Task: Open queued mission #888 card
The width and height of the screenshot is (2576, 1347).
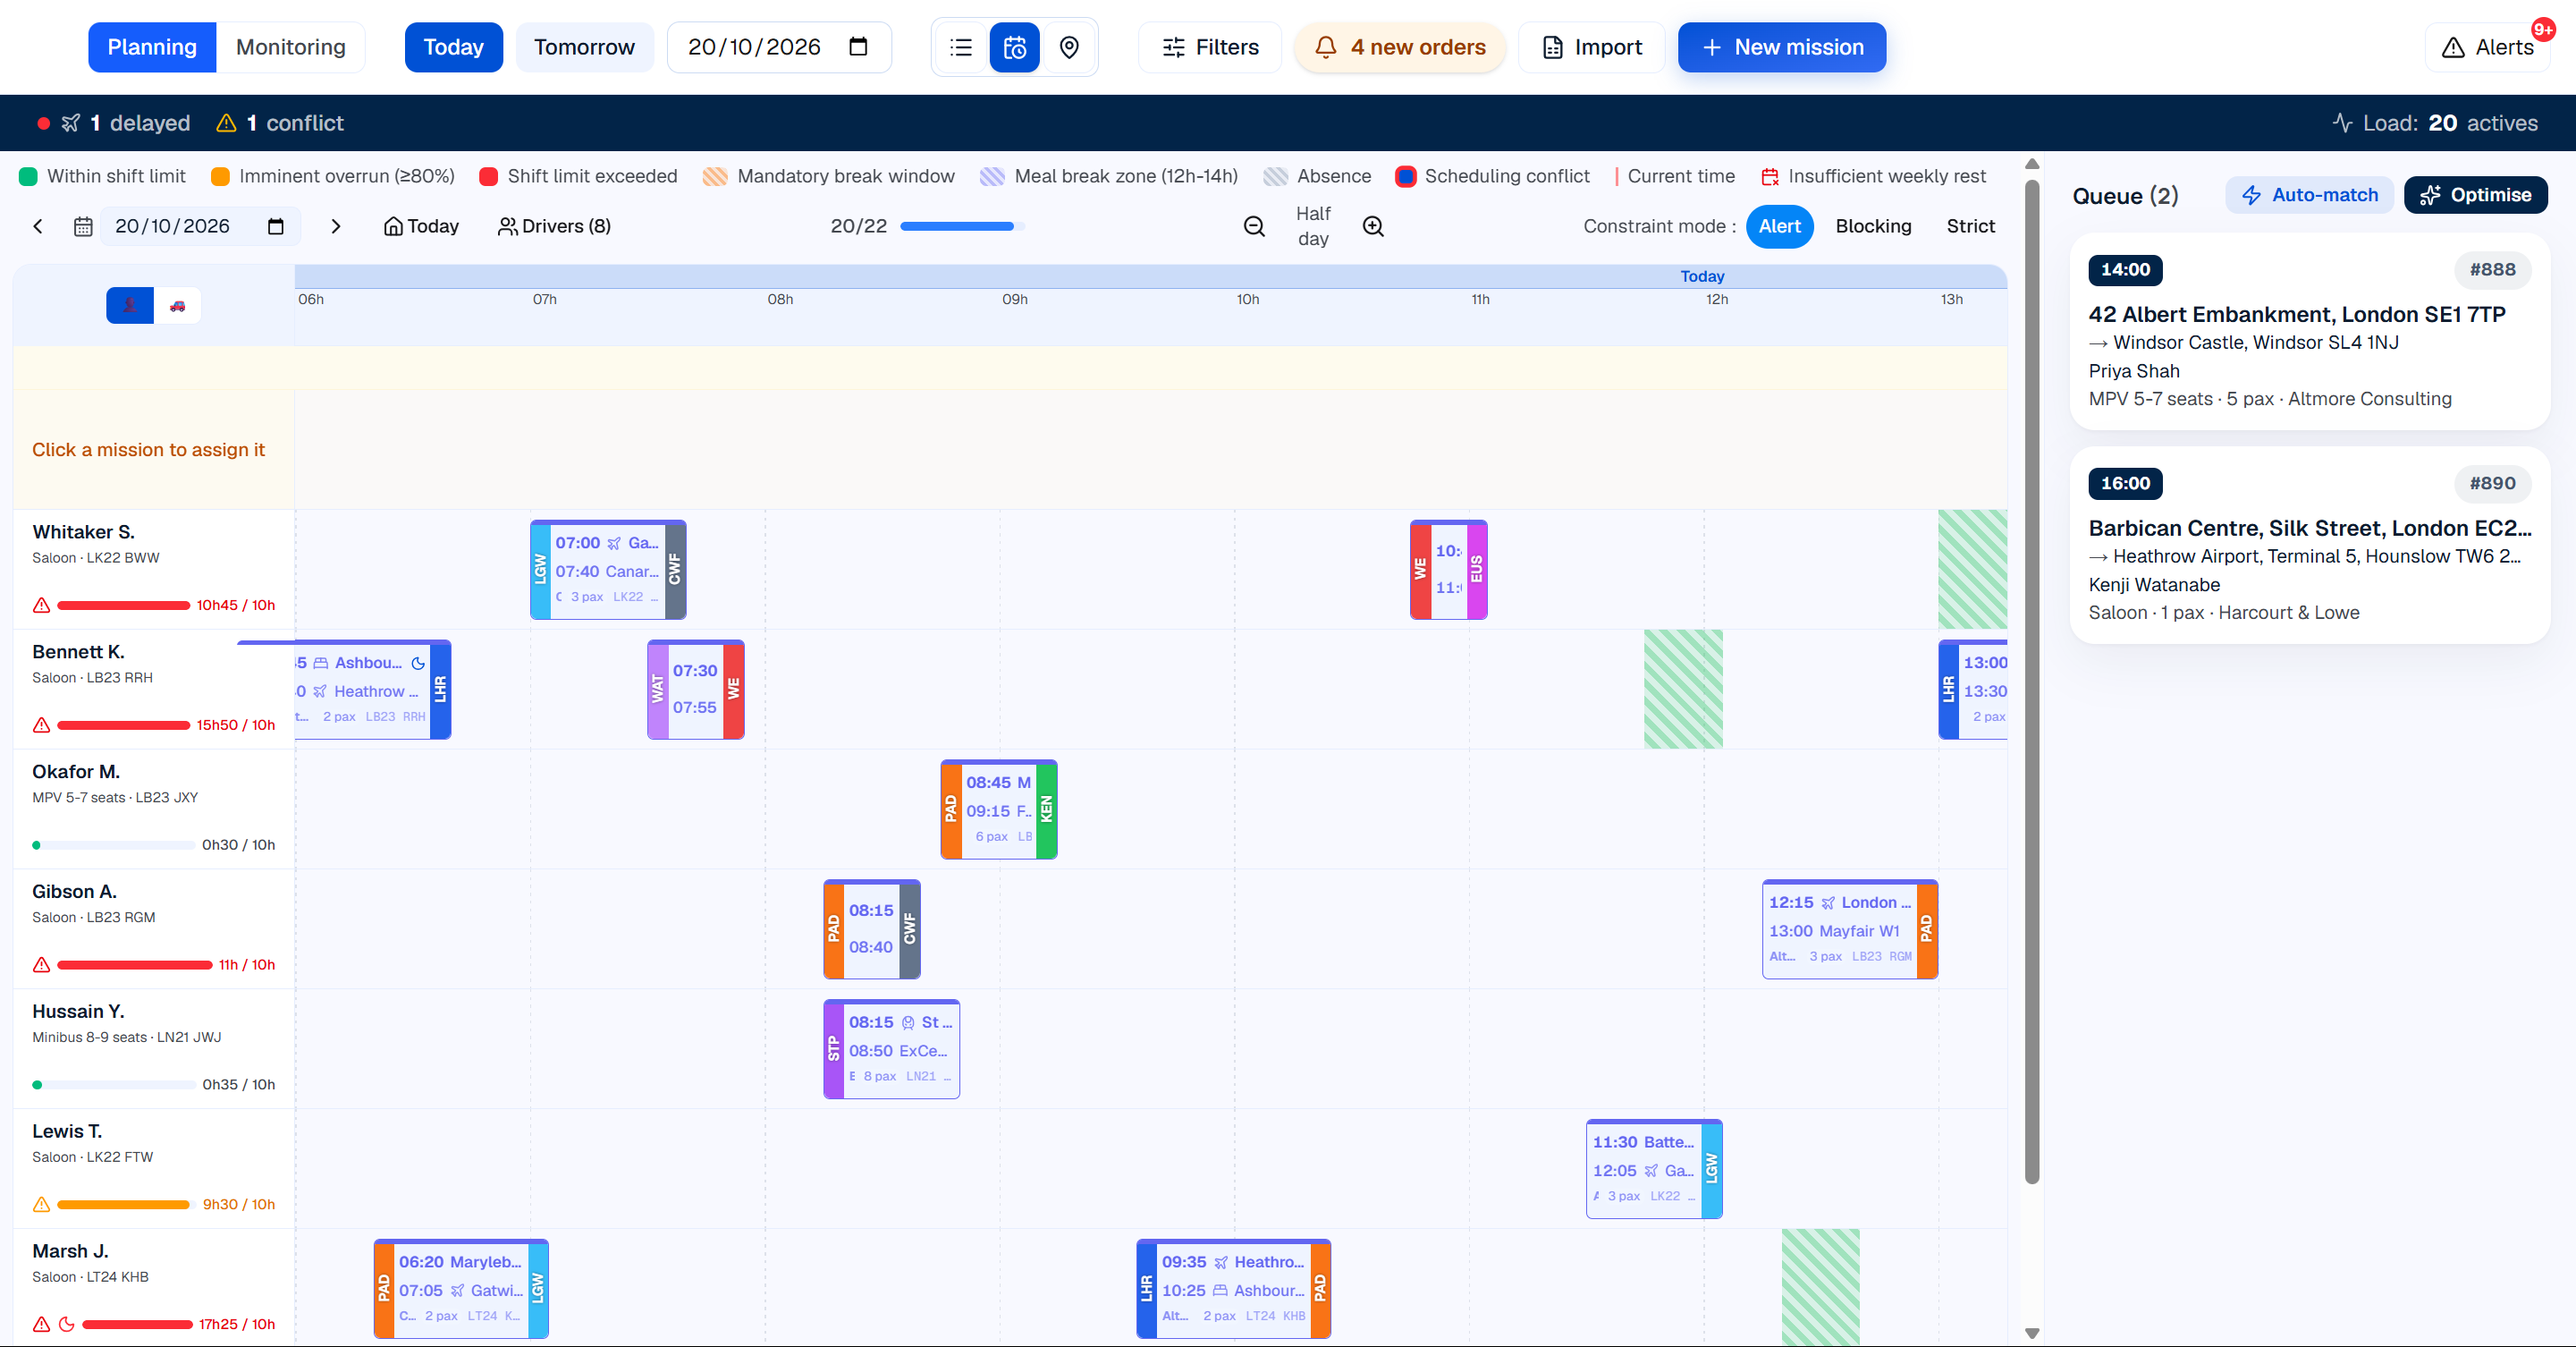Action: coord(2310,332)
